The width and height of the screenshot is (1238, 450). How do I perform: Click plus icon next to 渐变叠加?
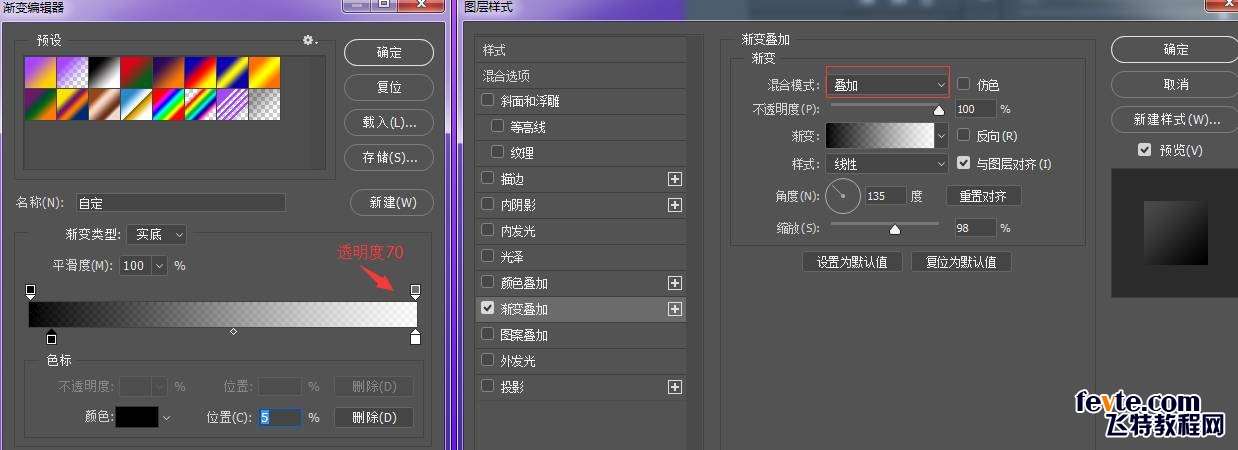click(x=674, y=309)
